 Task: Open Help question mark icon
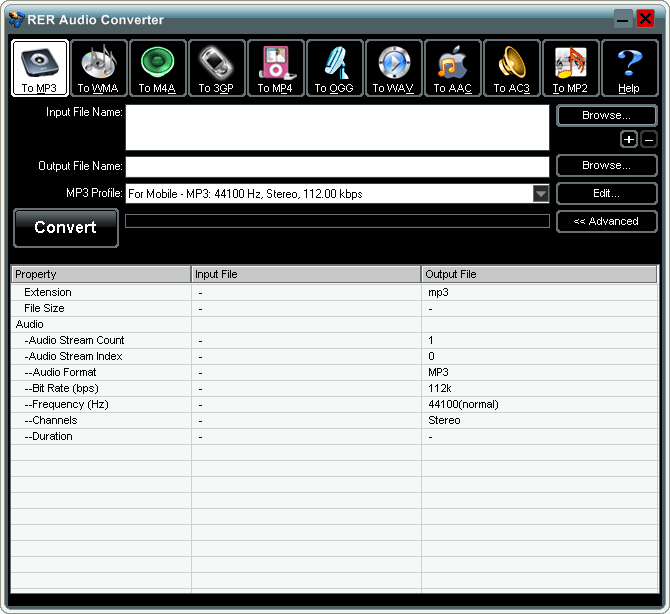click(x=629, y=68)
